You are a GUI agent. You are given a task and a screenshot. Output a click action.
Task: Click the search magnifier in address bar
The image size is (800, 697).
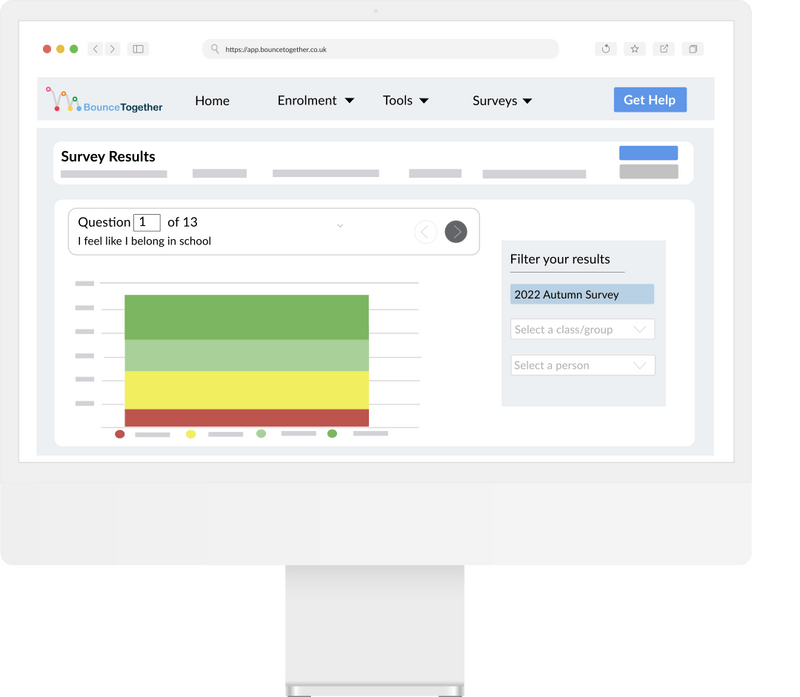click(x=215, y=49)
